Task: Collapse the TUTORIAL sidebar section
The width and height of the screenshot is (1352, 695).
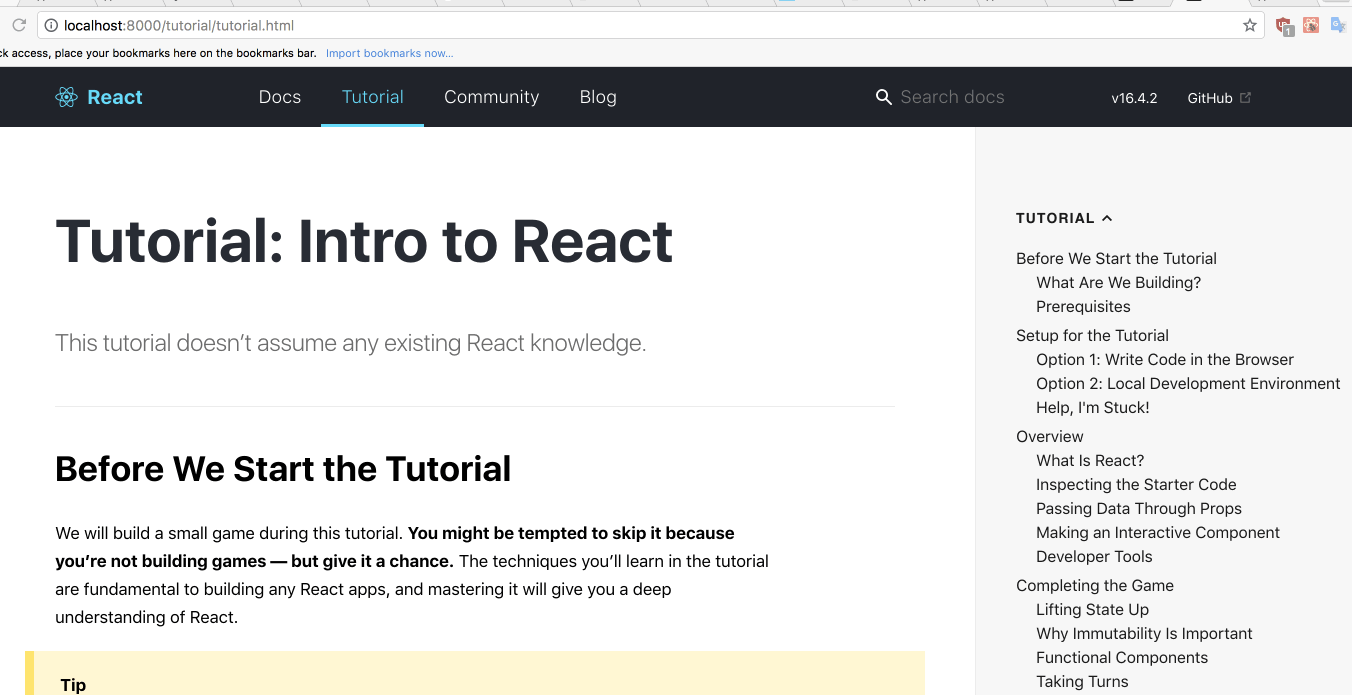Action: coord(1064,218)
